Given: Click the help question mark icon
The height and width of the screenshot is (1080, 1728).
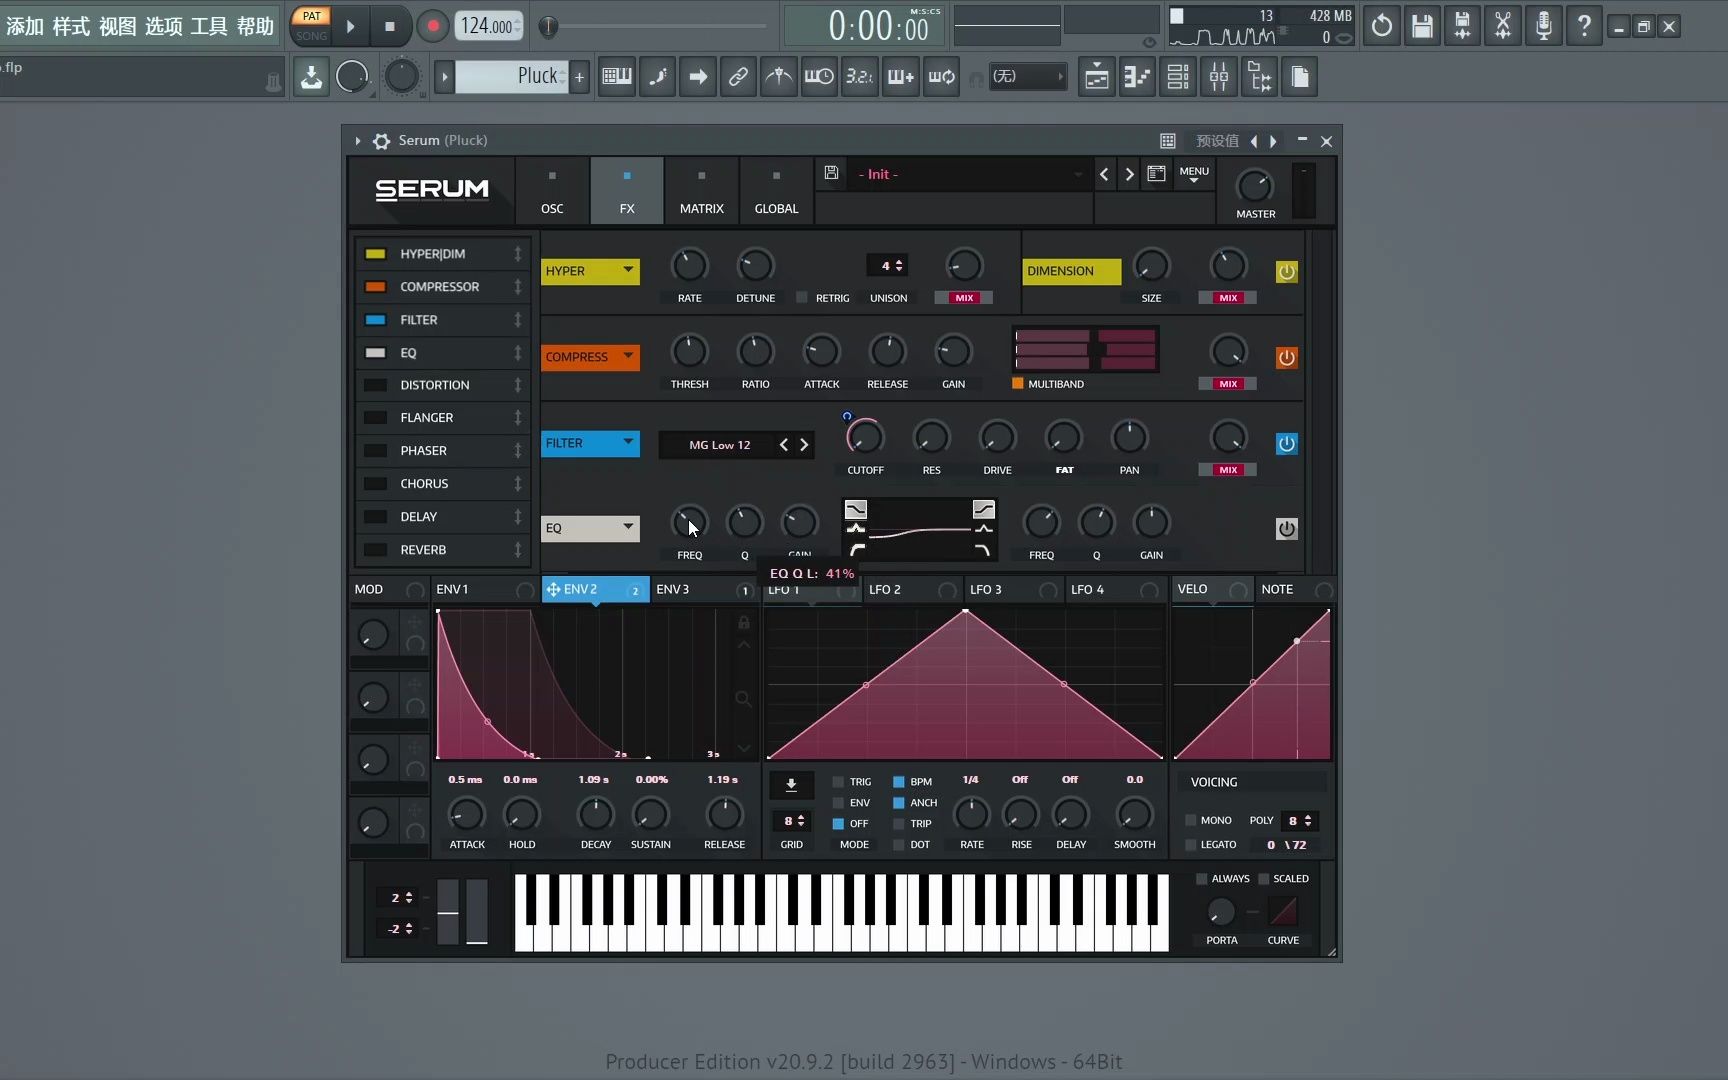Looking at the screenshot, I should click(x=1584, y=26).
